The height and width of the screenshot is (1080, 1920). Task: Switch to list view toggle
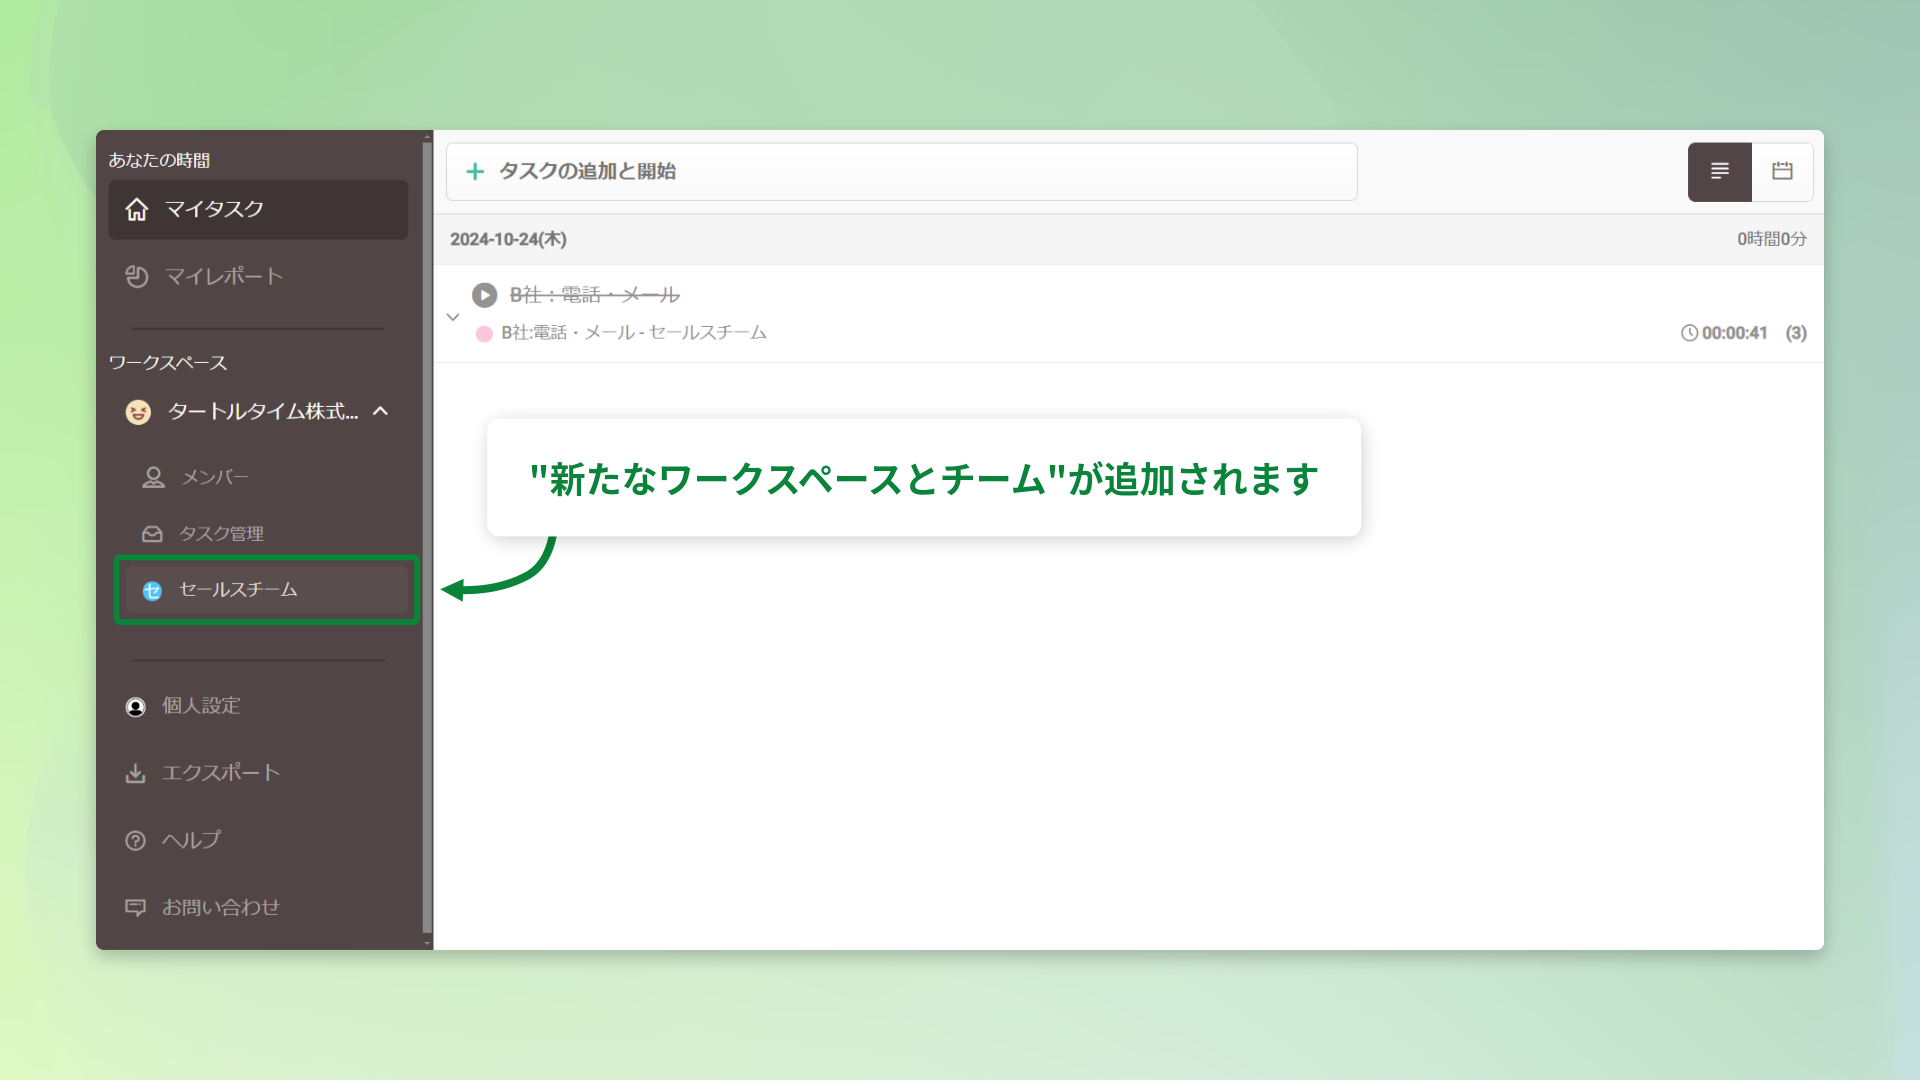point(1719,171)
